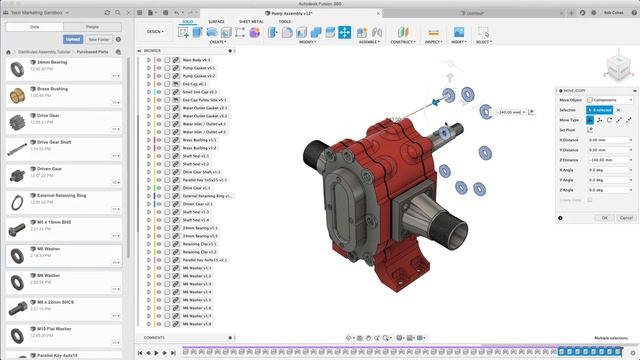
Task: Click OK in the Move/Copy dialog
Action: pos(604,218)
